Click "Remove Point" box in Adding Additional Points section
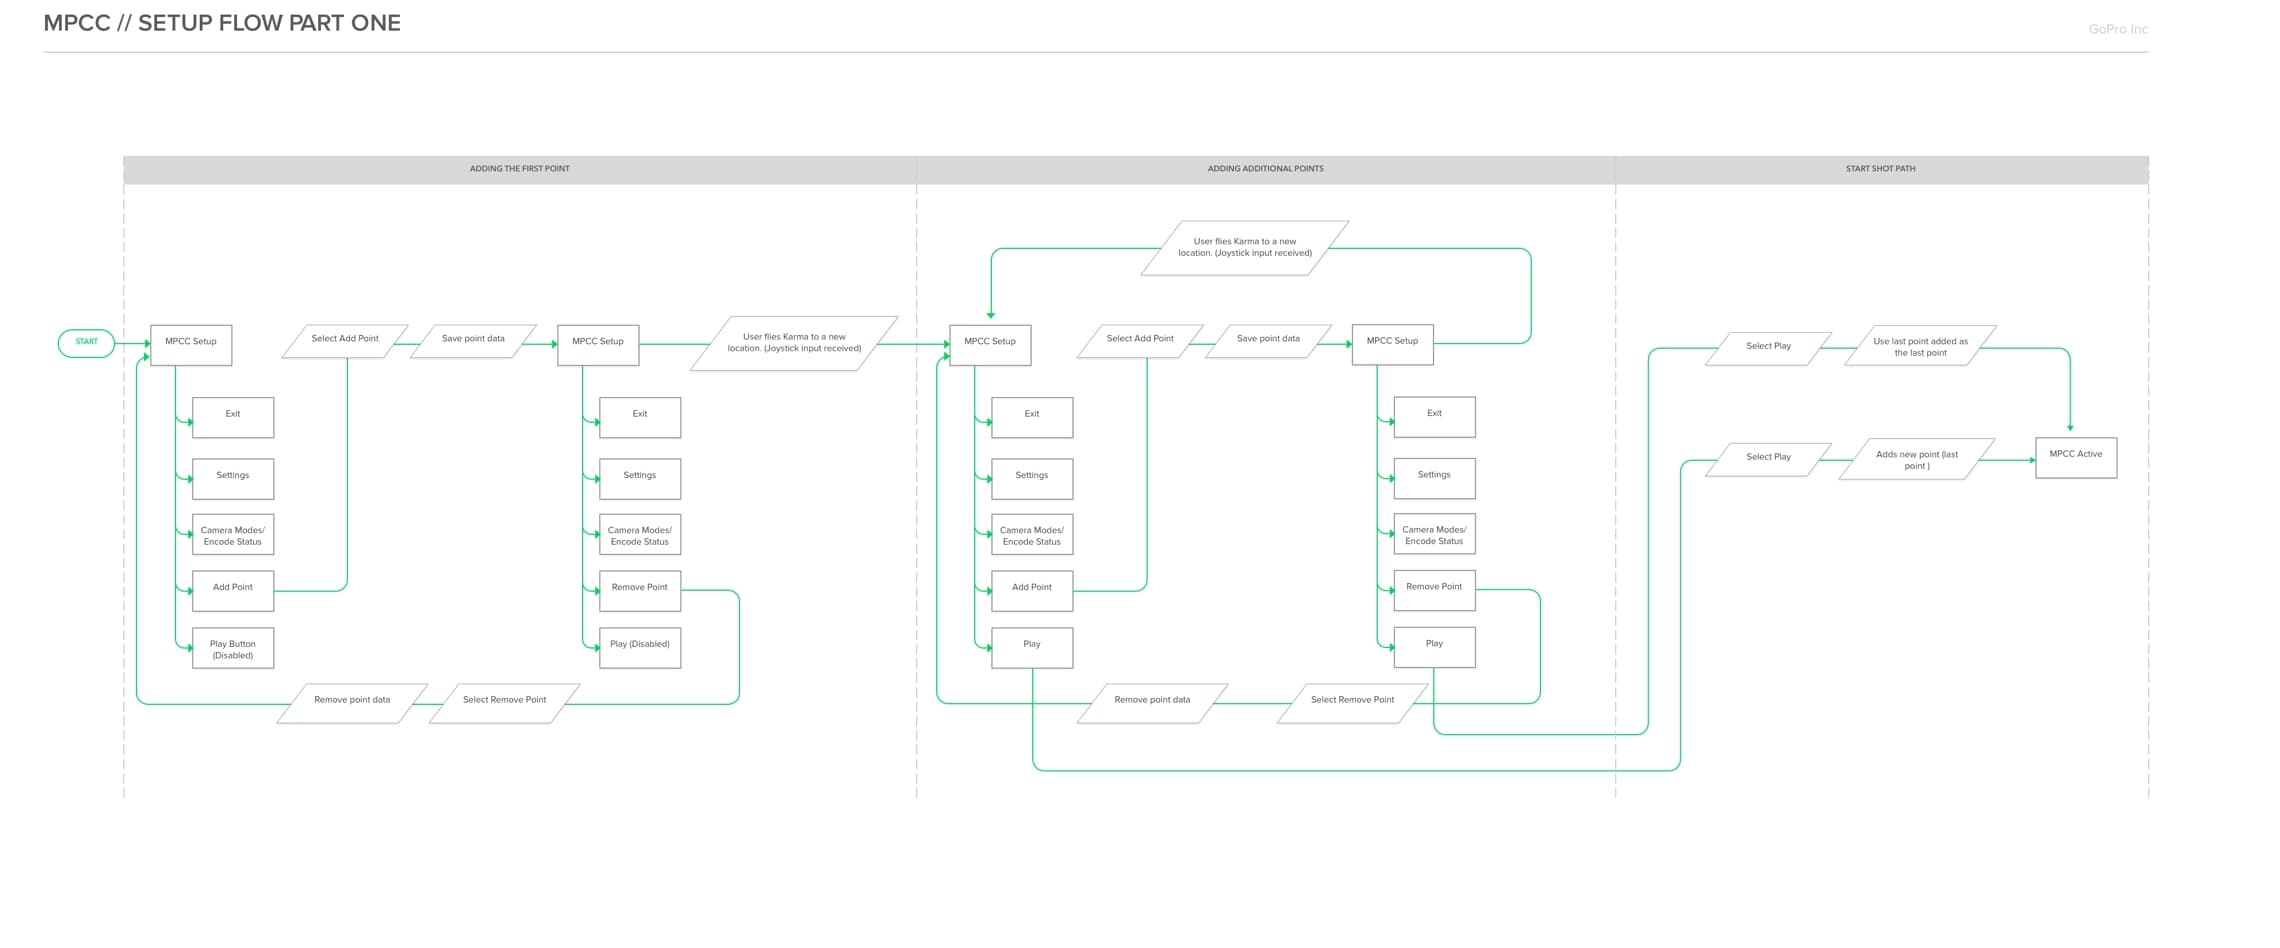The image size is (2280, 948). [1434, 590]
